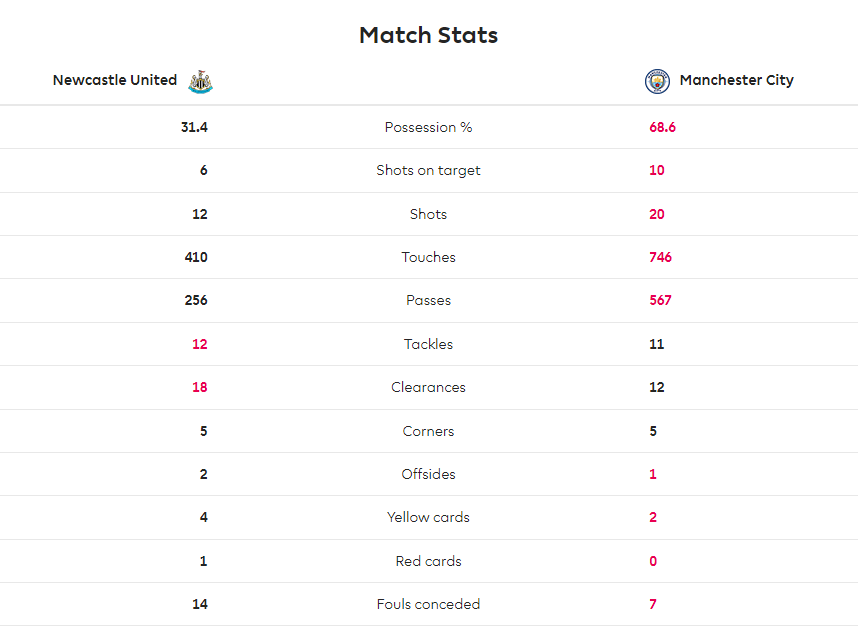Select the Shots on target label
This screenshot has height=638, width=858.
point(428,170)
